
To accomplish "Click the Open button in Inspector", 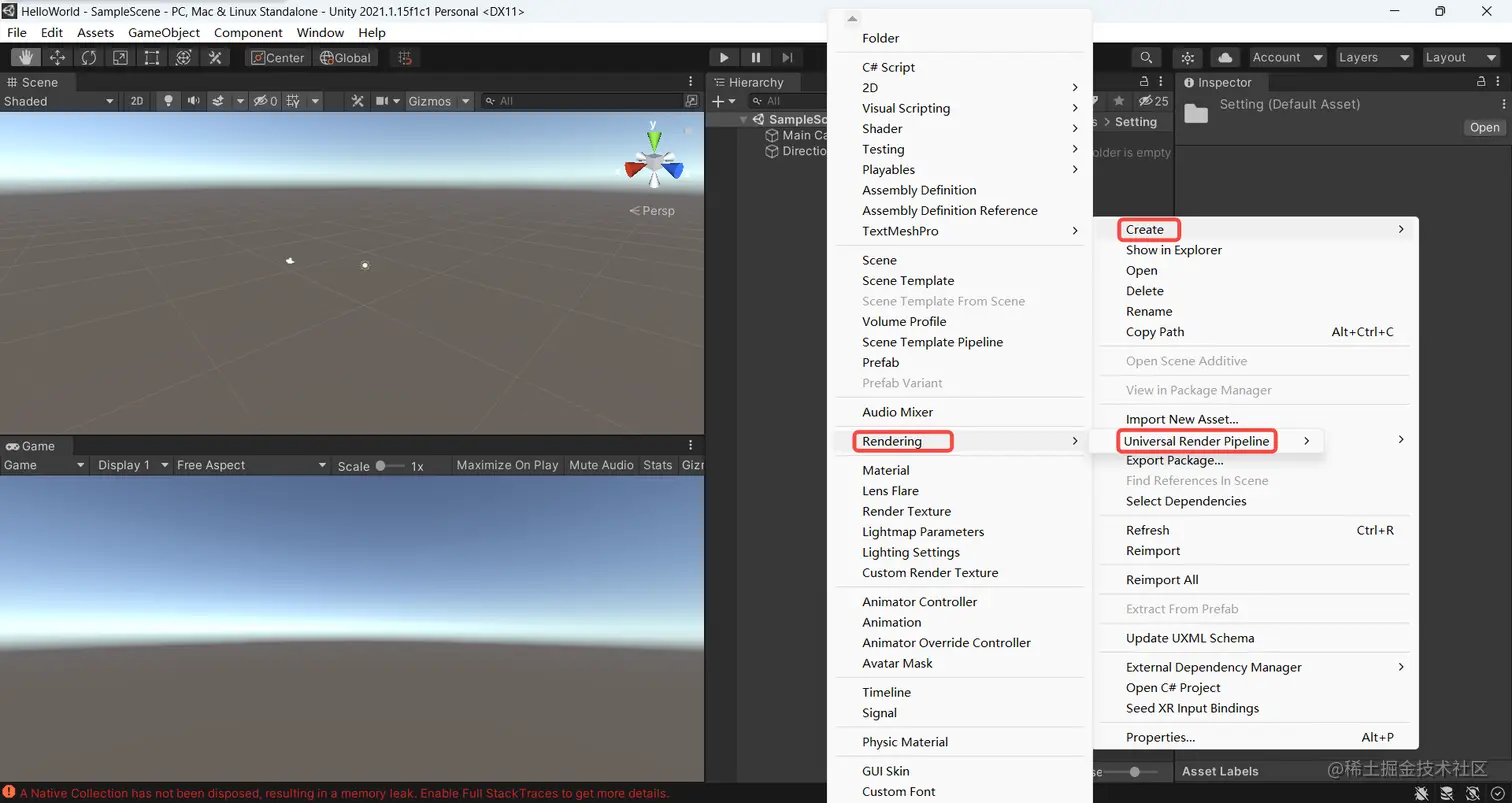I will click(1484, 127).
